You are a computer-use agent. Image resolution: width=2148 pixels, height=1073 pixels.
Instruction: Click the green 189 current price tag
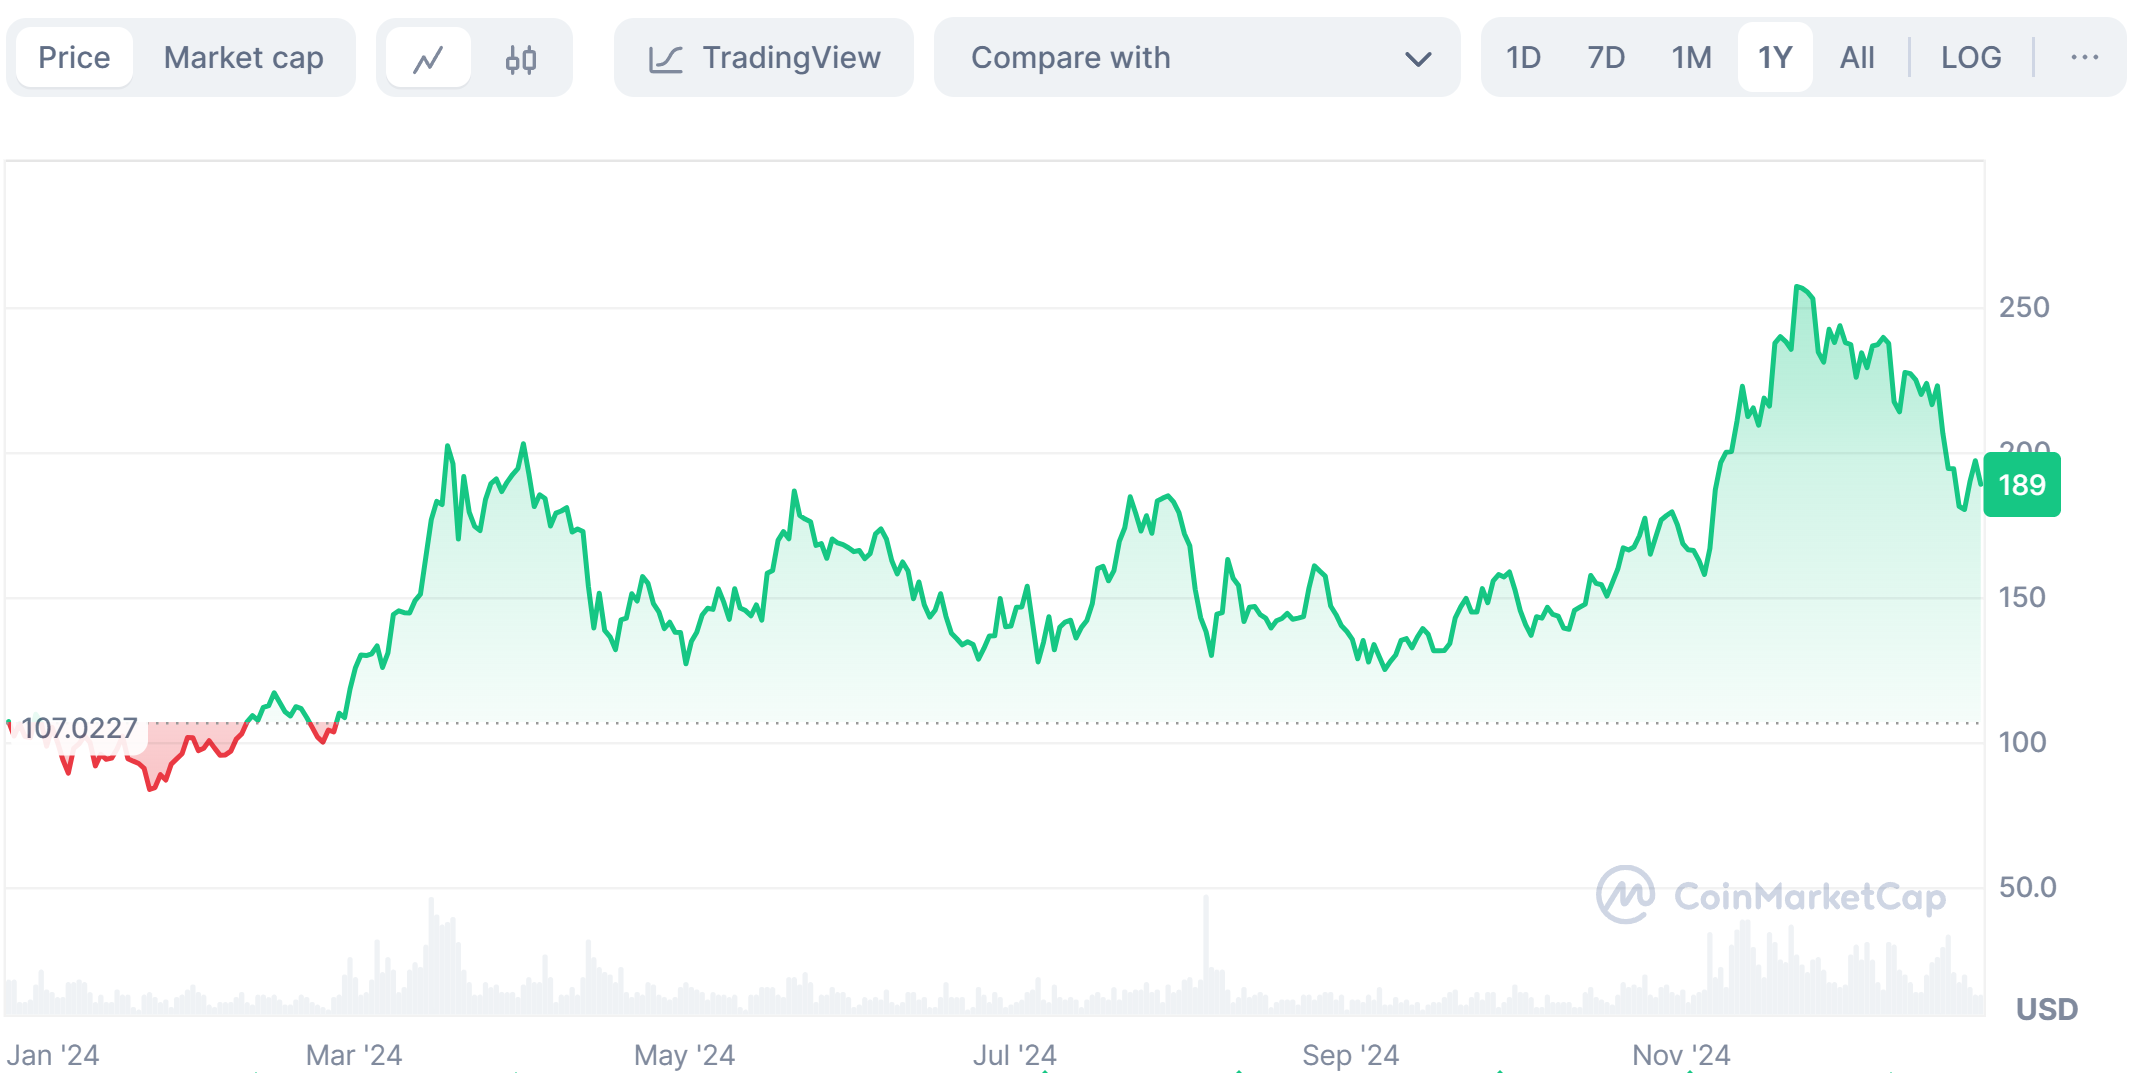click(2021, 485)
